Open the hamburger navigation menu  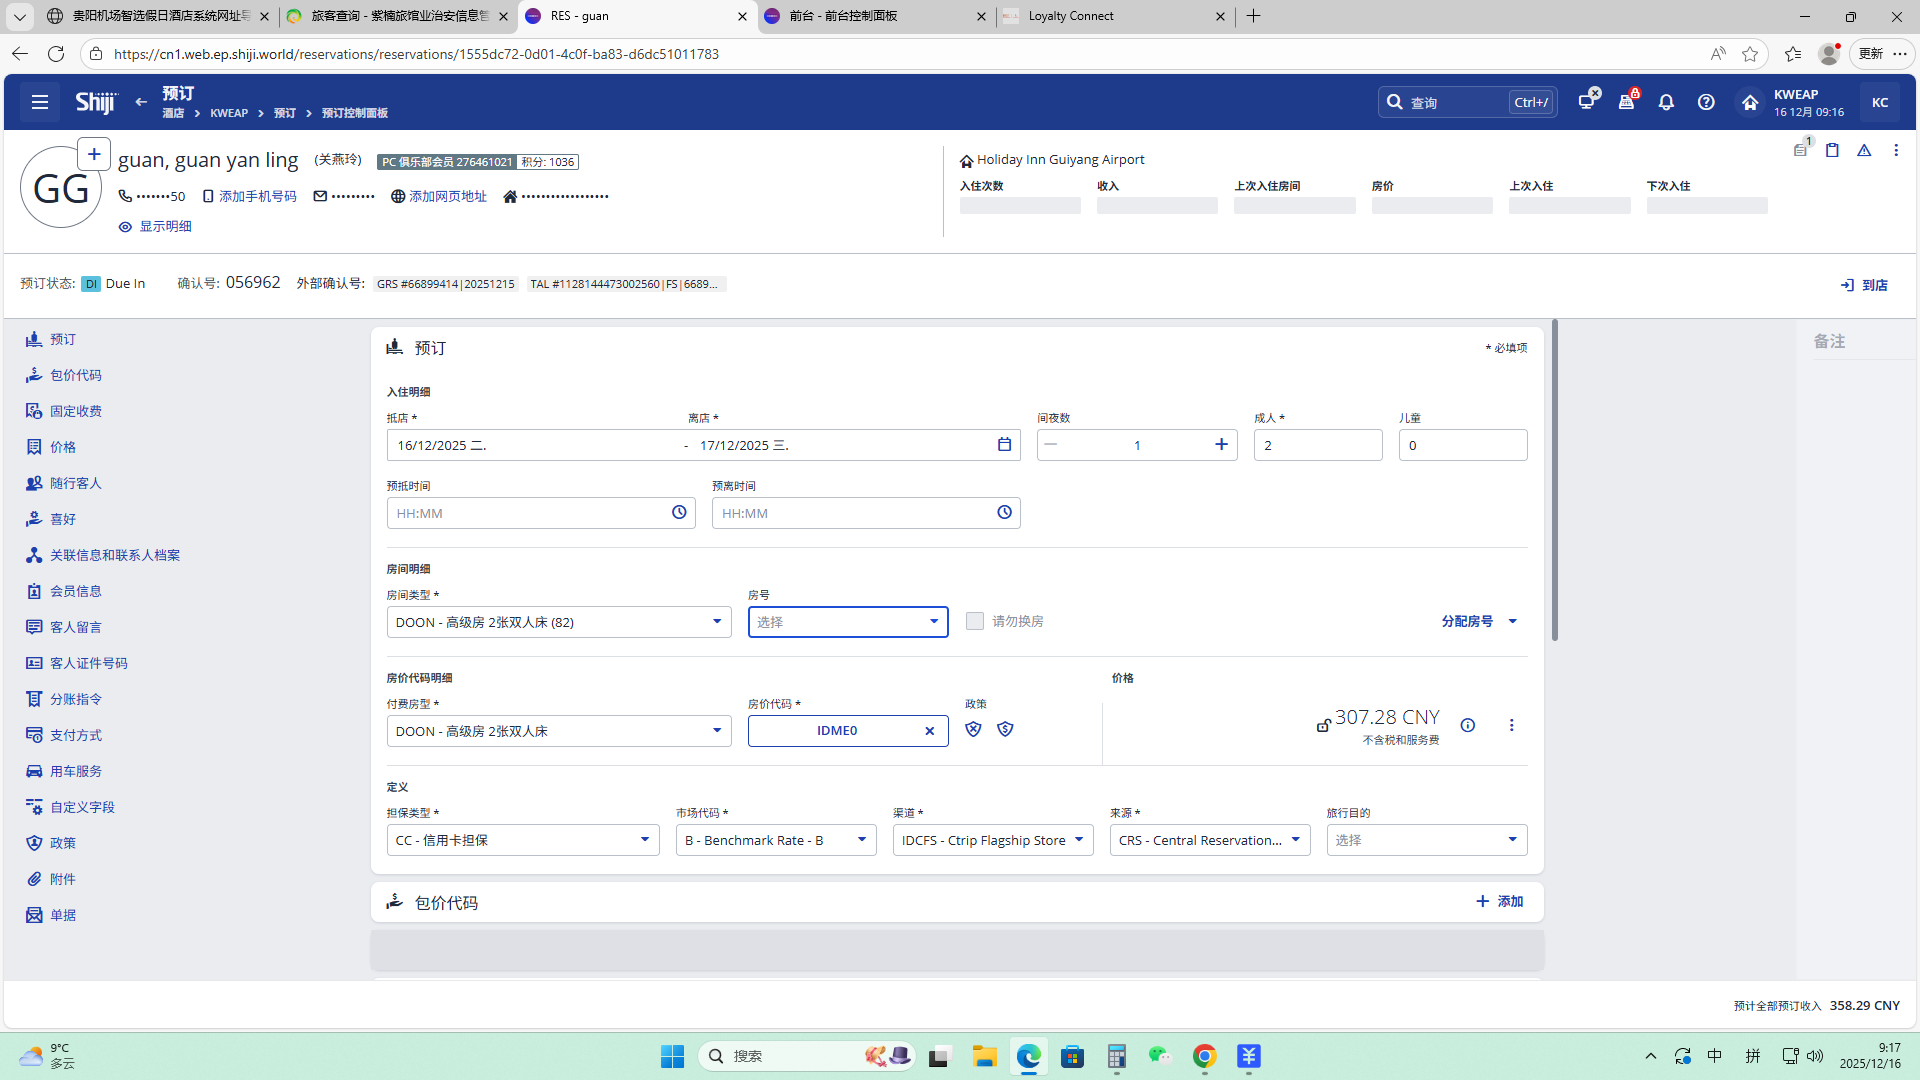[x=40, y=102]
